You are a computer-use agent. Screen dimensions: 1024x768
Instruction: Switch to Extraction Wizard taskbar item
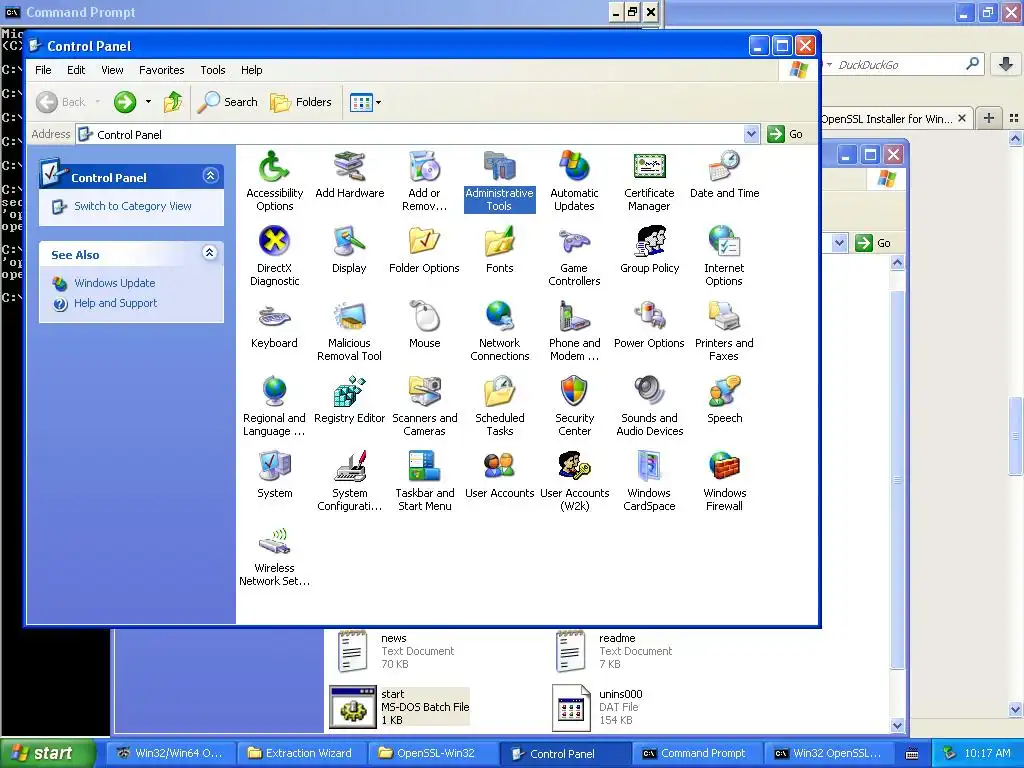pyautogui.click(x=301, y=753)
